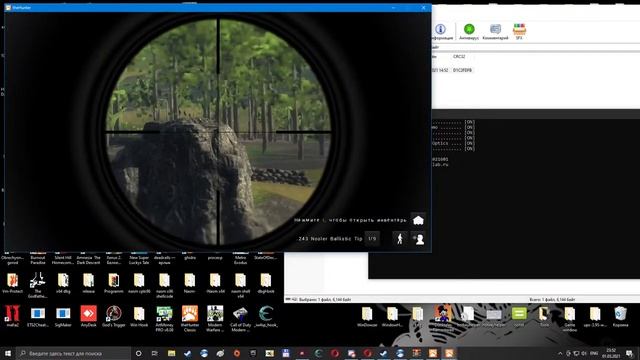Click the player profile icon in game HUD
This screenshot has height=360, width=640.
(x=418, y=239)
